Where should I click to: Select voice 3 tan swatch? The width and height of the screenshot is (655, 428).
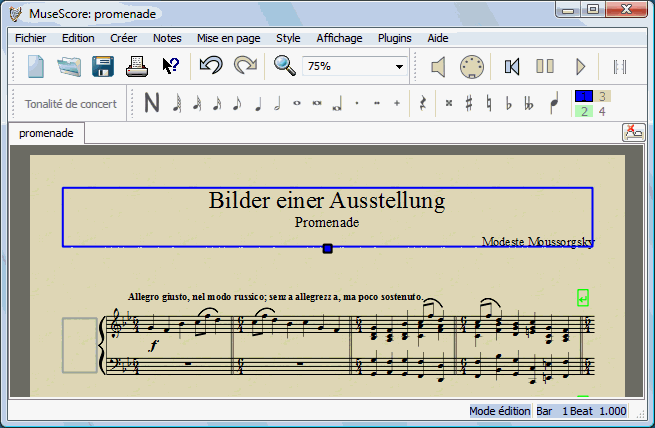coord(602,96)
